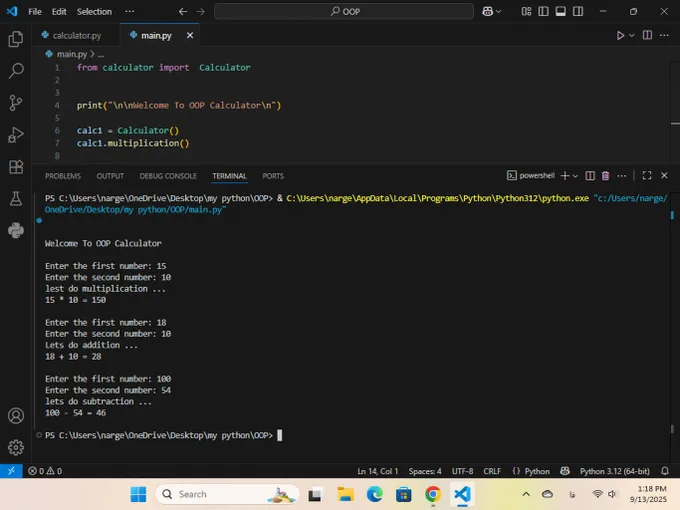
Task: Open the Testing flask view
Action: pyautogui.click(x=15, y=199)
